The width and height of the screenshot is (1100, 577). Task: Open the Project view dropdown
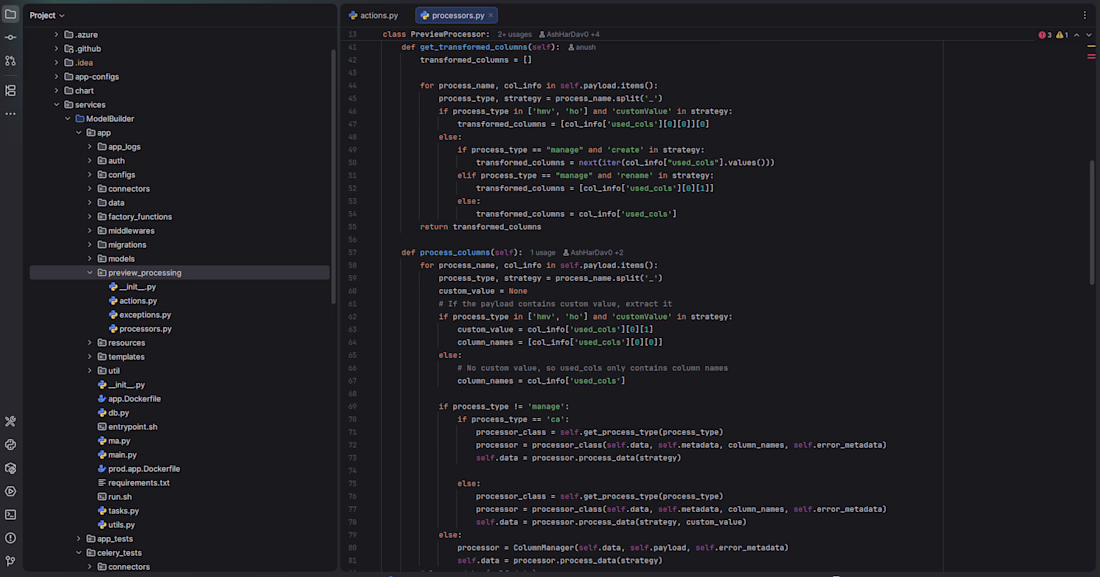pos(47,15)
